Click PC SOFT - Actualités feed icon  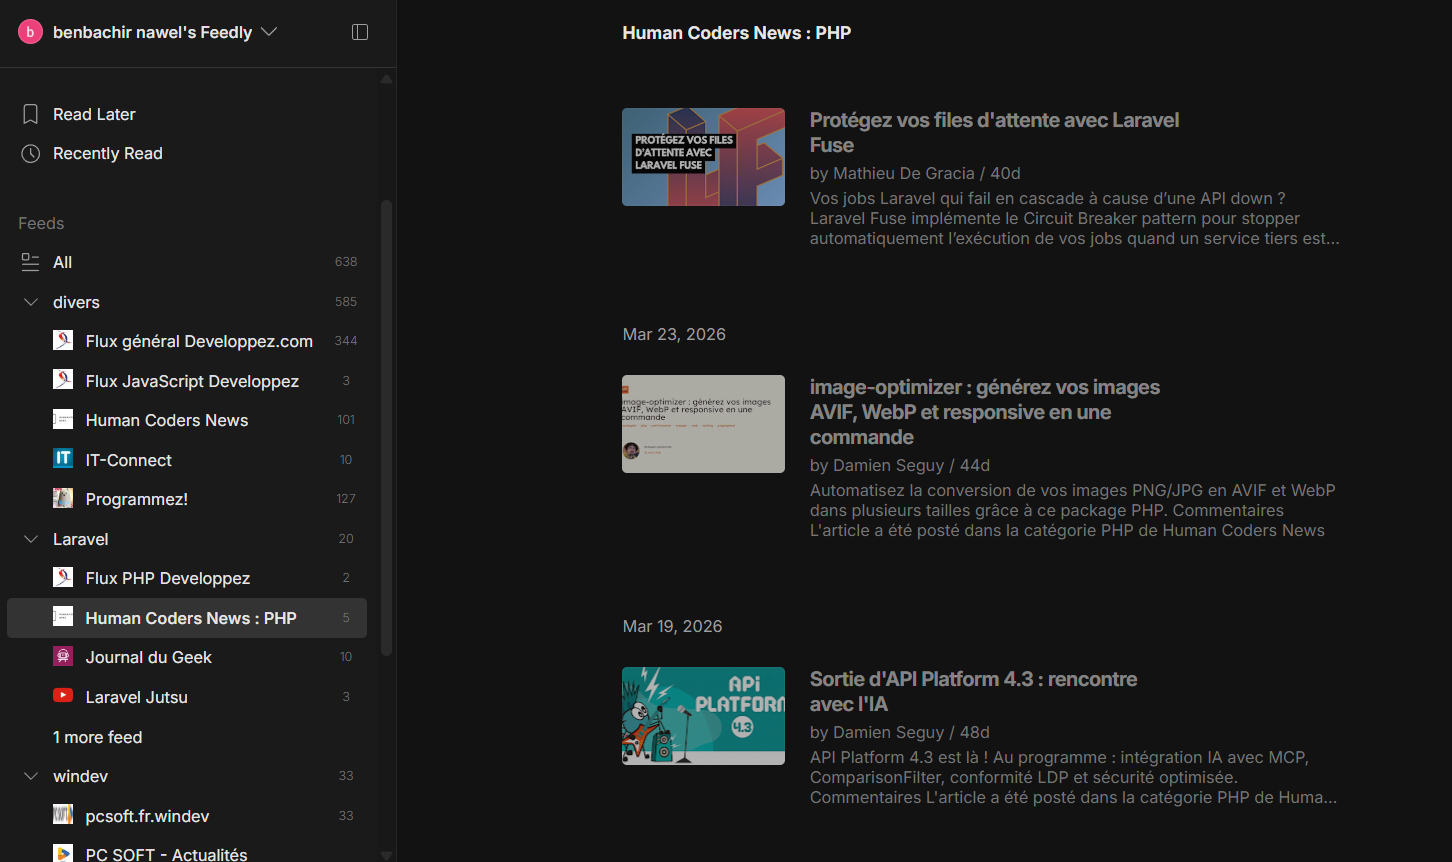(63, 855)
